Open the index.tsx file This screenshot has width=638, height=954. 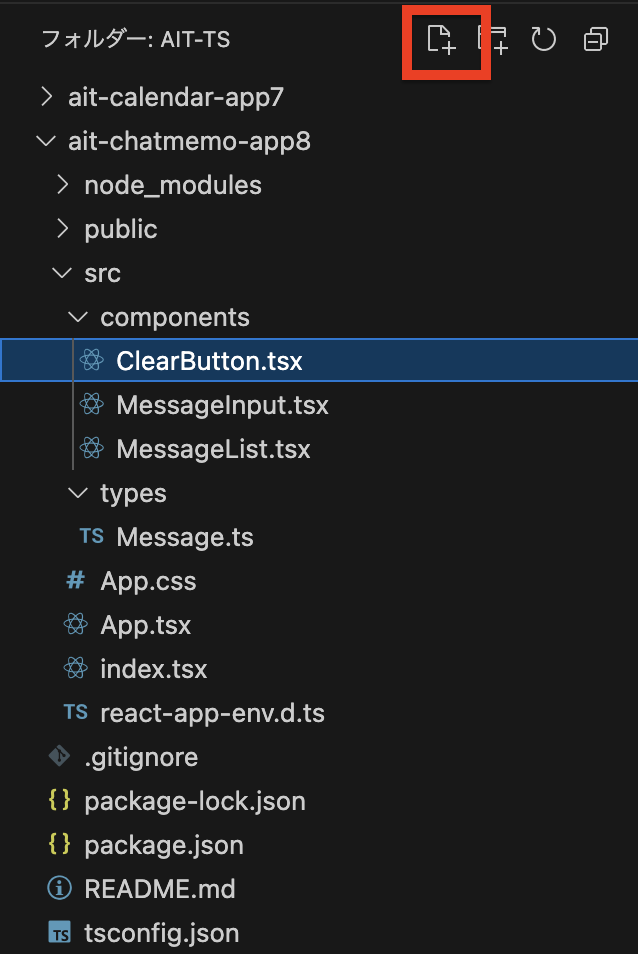tap(154, 669)
